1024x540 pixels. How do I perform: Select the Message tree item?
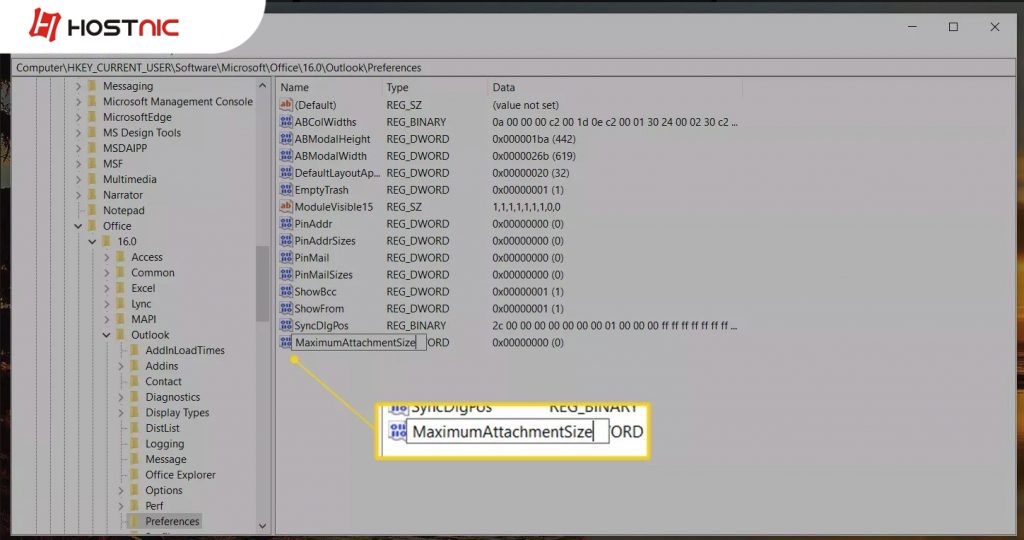166,459
